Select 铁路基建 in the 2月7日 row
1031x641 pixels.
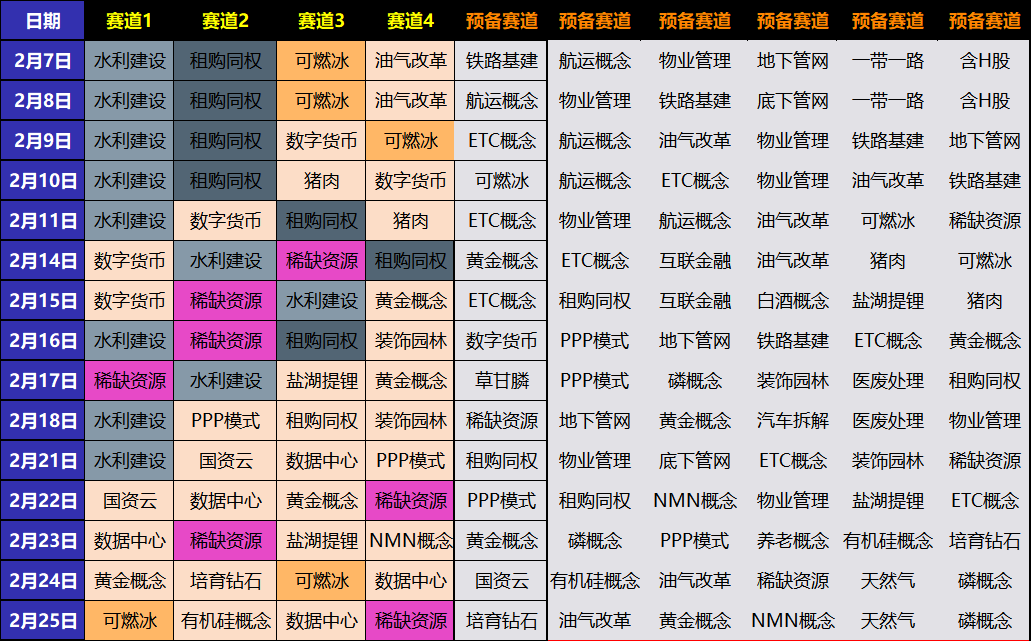pyautogui.click(x=501, y=60)
